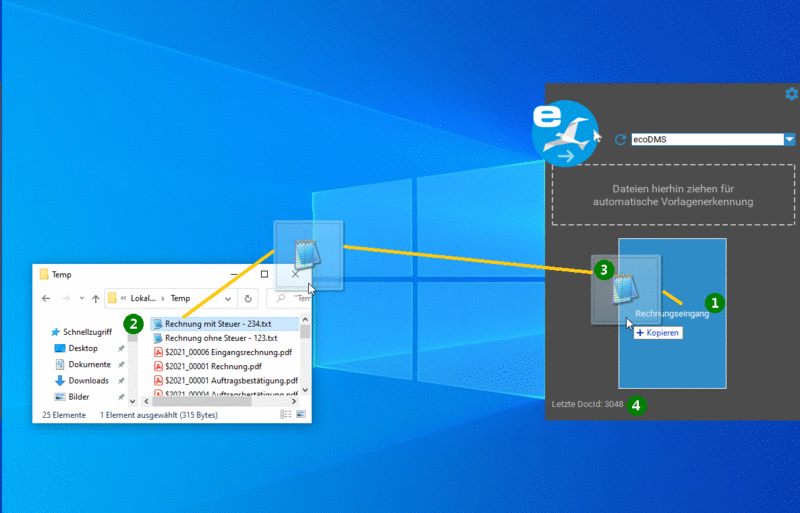Viewport: 800px width, 513px height.
Task: Switch to large icons view in status bar
Action: pyautogui.click(x=301, y=414)
